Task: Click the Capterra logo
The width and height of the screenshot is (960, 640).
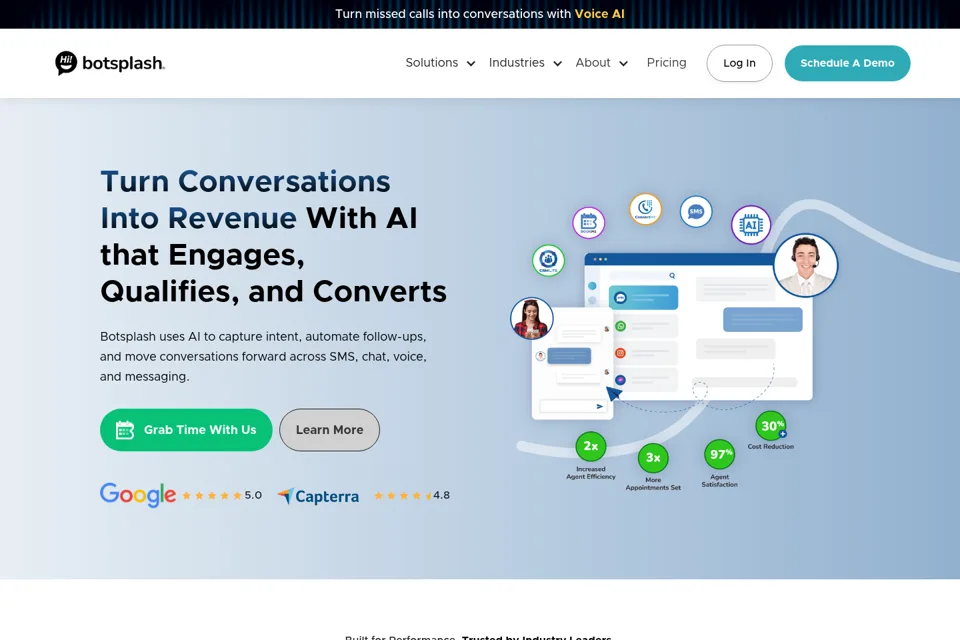Action: pos(318,496)
